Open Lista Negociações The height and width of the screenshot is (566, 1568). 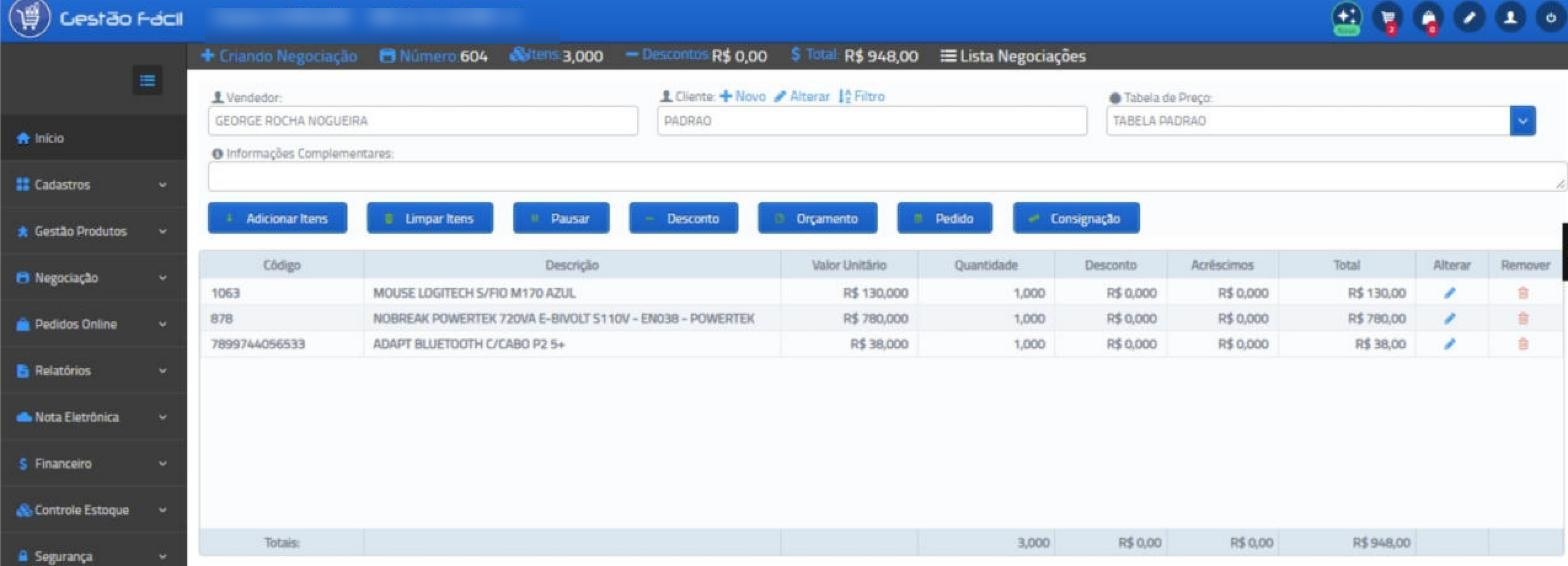click(x=1013, y=56)
